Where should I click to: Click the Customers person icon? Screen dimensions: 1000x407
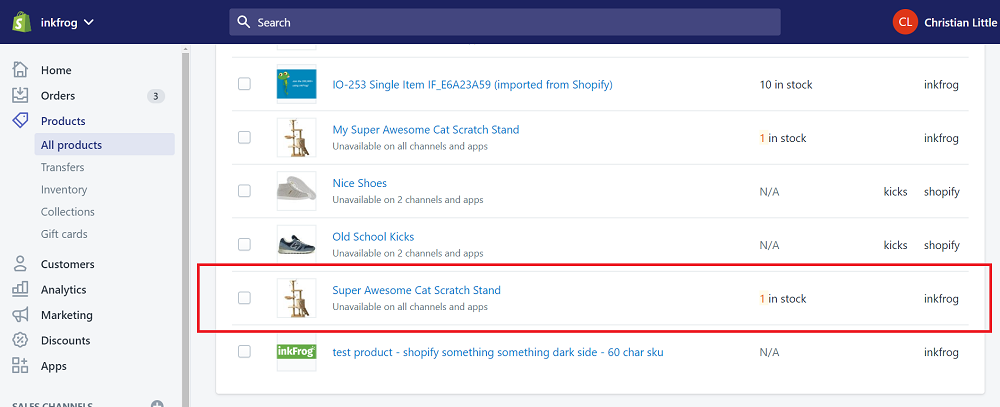(20, 264)
